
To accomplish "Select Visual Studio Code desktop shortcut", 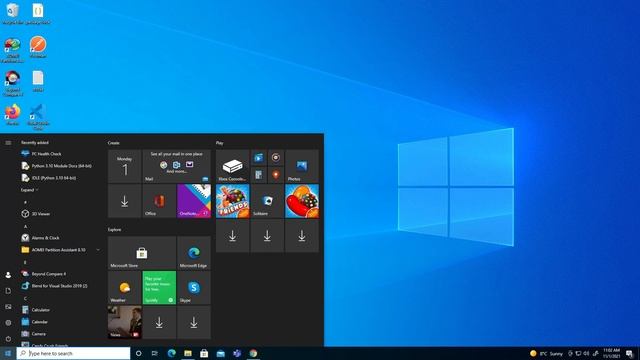I will click(38, 117).
